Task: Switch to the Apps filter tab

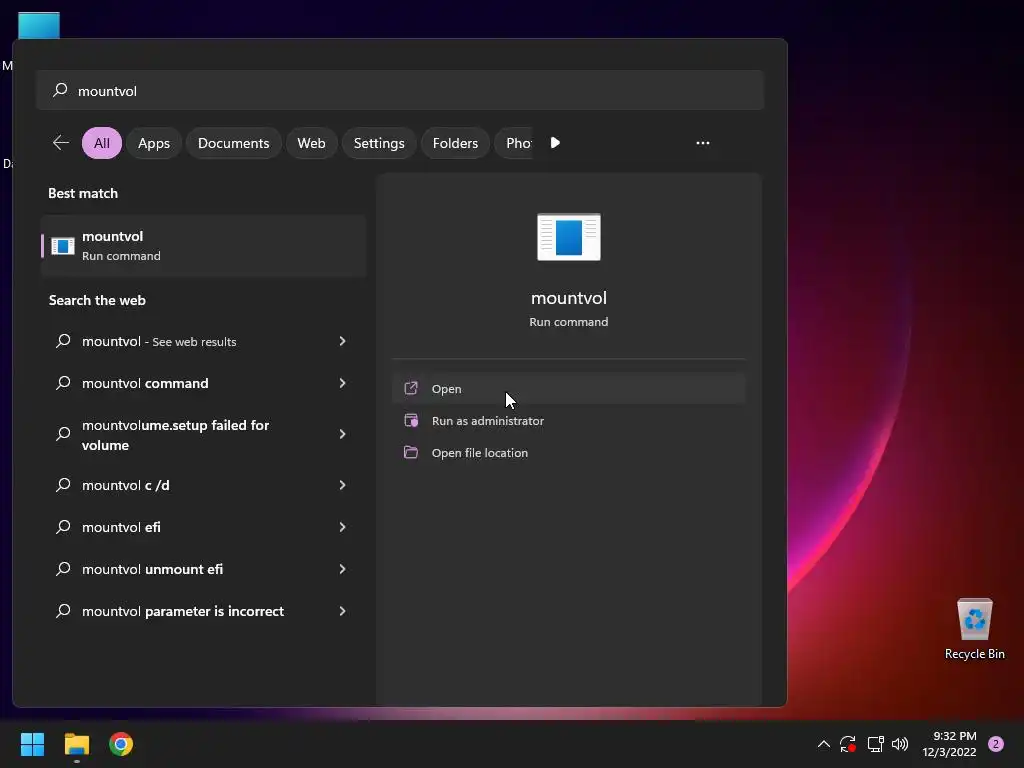Action: [x=154, y=143]
